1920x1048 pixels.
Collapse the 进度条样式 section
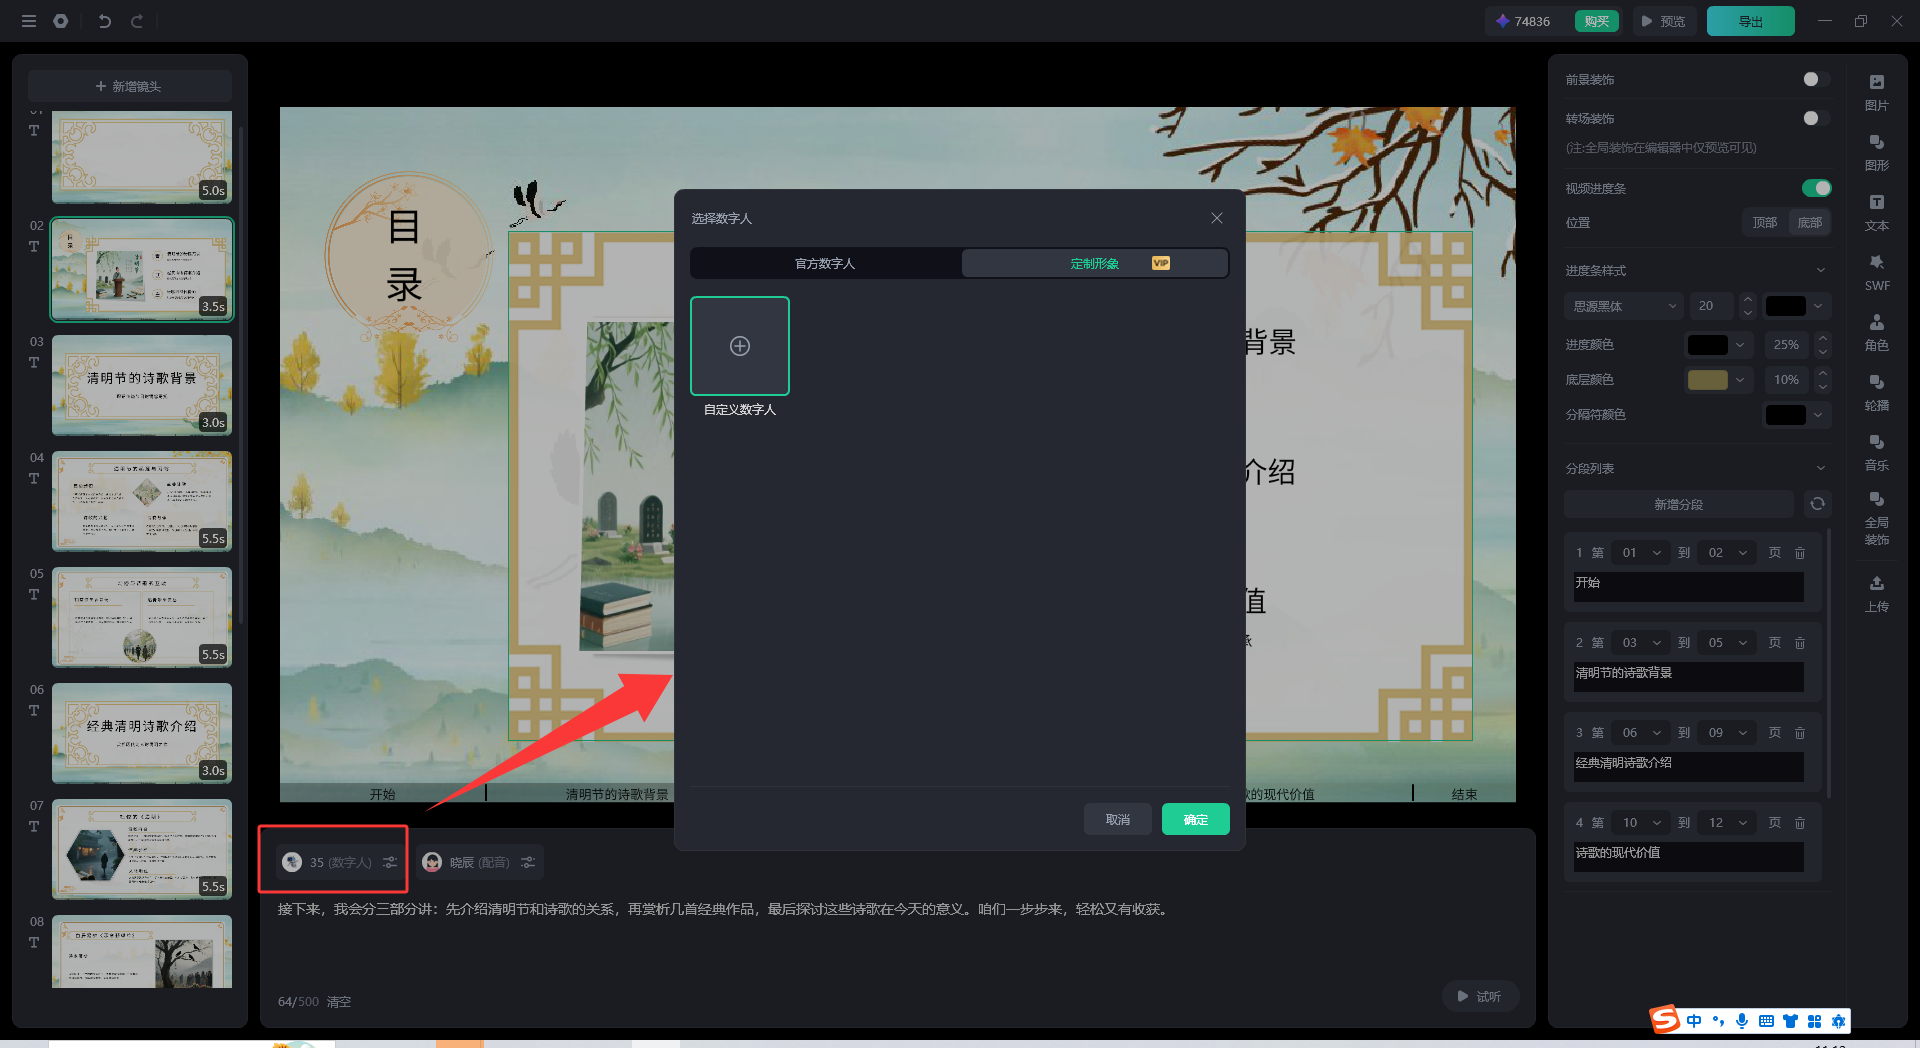(x=1820, y=270)
